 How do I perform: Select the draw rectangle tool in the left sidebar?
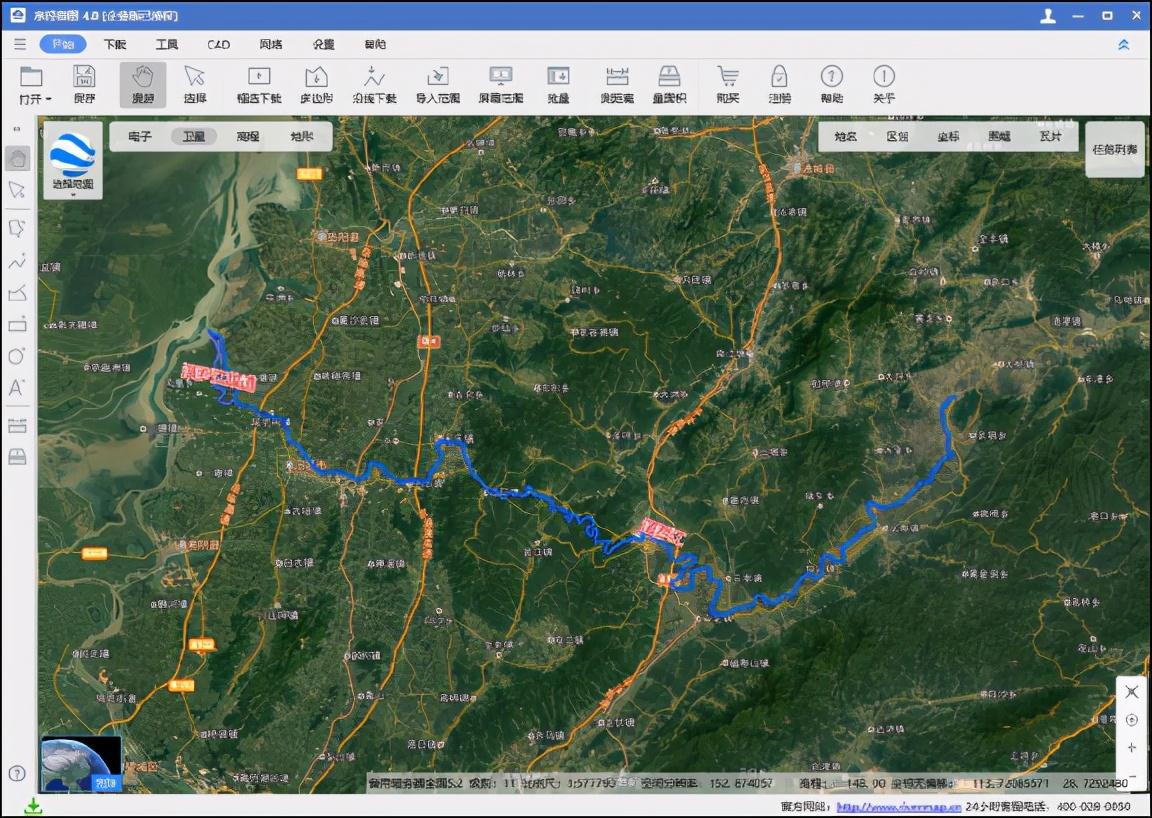[x=17, y=324]
